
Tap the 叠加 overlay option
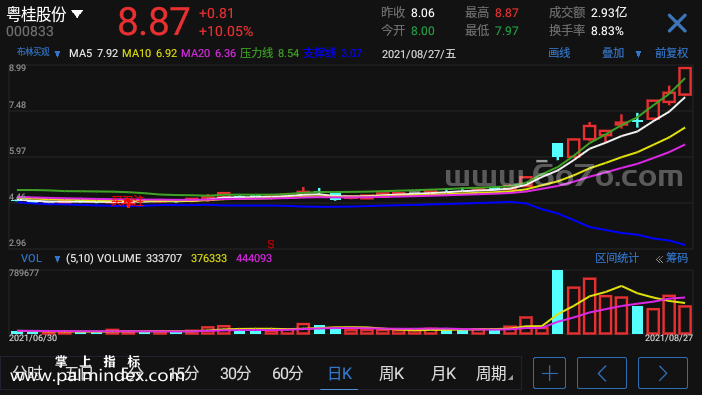tap(613, 53)
